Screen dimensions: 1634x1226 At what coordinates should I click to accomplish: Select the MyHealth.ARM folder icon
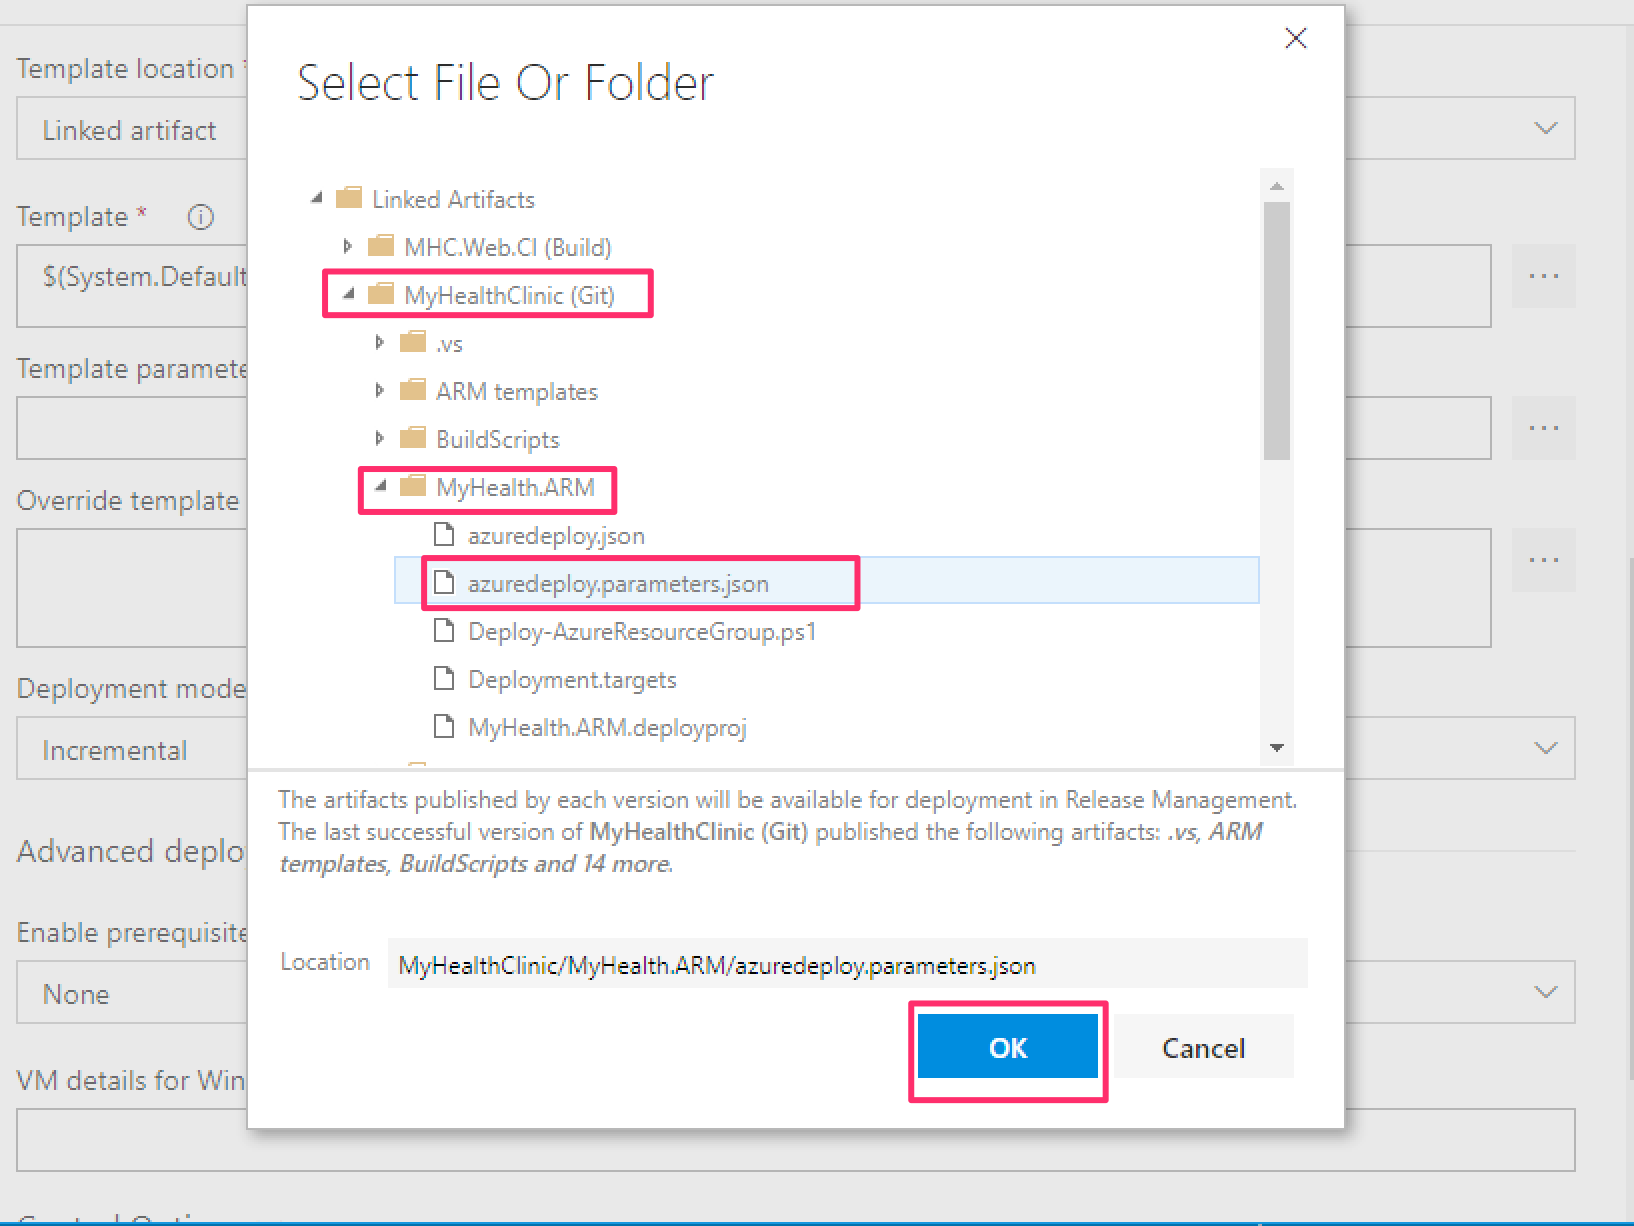[x=413, y=485]
